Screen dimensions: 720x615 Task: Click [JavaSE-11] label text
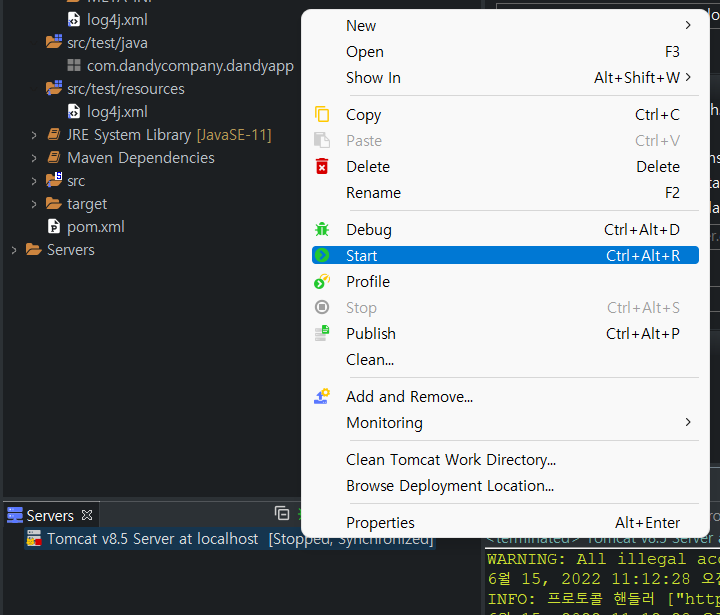click(x=234, y=135)
